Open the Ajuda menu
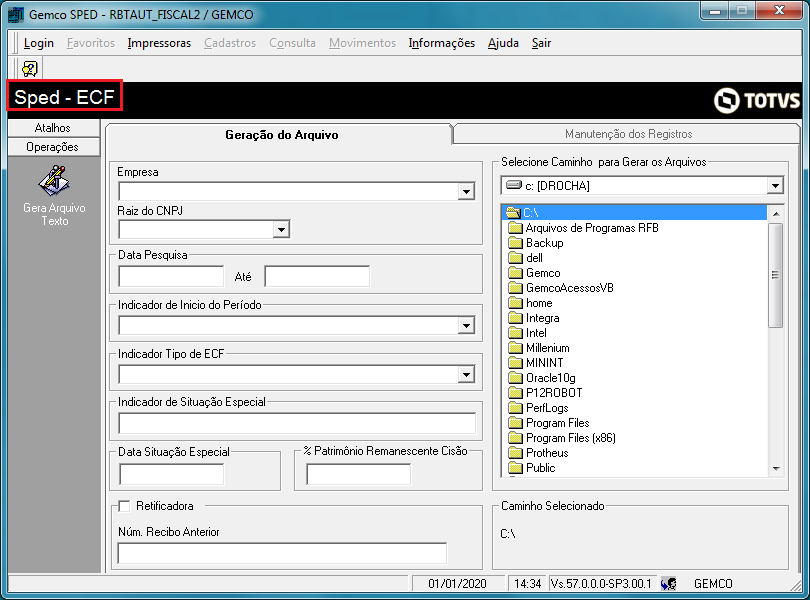This screenshot has height=601, width=810. 503,43
